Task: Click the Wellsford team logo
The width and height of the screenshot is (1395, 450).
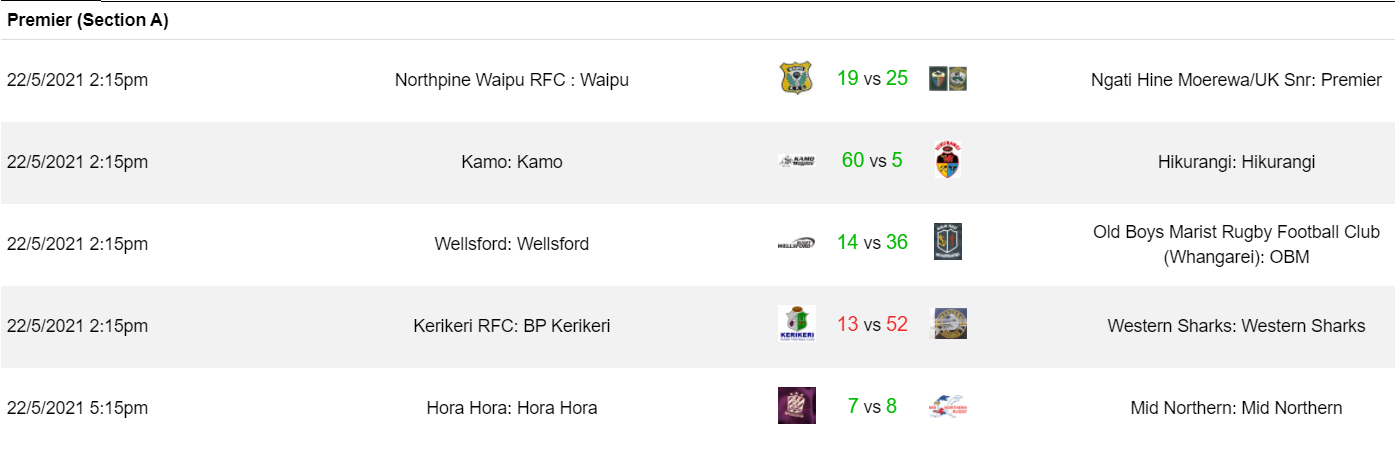Action: 796,243
